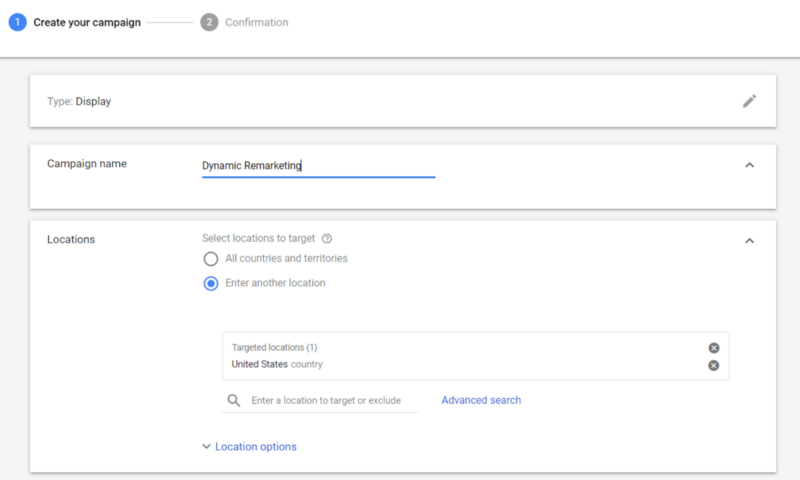Open the Advanced search link
The height and width of the screenshot is (480, 800).
pyautogui.click(x=481, y=400)
